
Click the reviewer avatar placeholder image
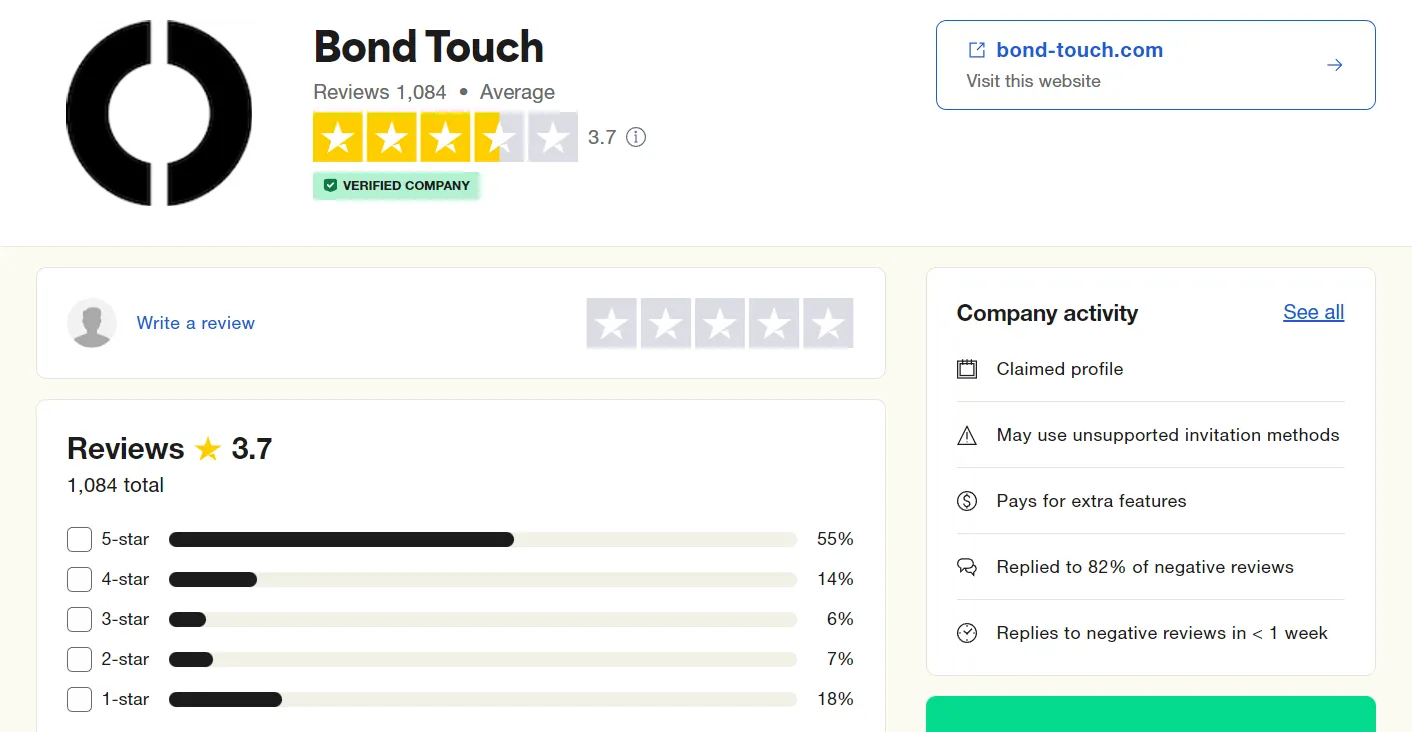pyautogui.click(x=91, y=323)
